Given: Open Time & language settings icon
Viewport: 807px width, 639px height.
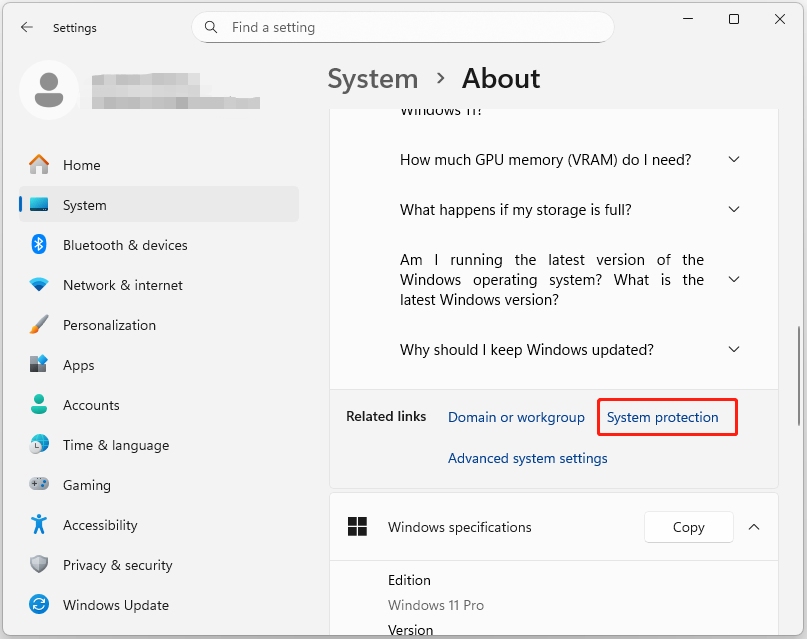Looking at the screenshot, I should pos(39,445).
